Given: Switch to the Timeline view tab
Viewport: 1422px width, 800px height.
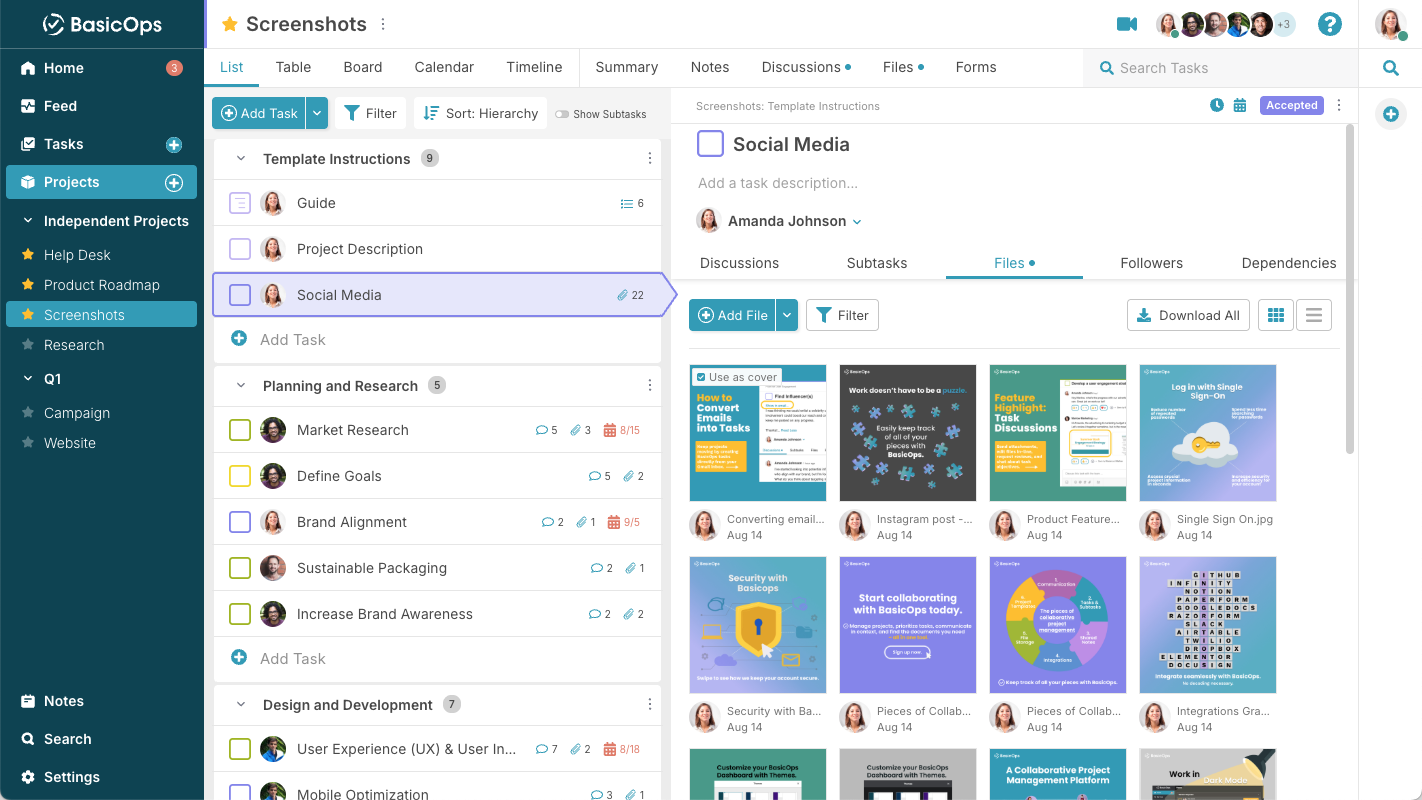Looking at the screenshot, I should click(x=534, y=67).
